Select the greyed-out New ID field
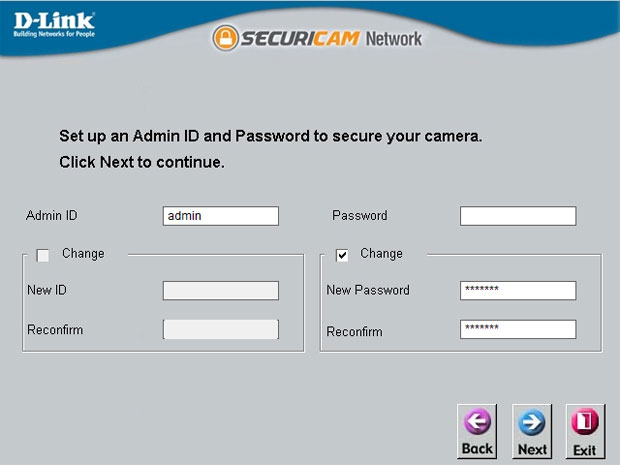The height and width of the screenshot is (465, 620). (221, 291)
